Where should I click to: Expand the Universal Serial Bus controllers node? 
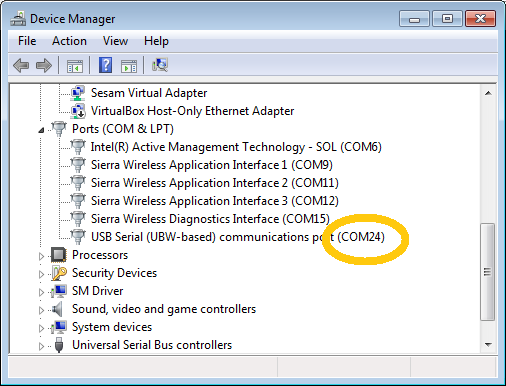(41, 346)
